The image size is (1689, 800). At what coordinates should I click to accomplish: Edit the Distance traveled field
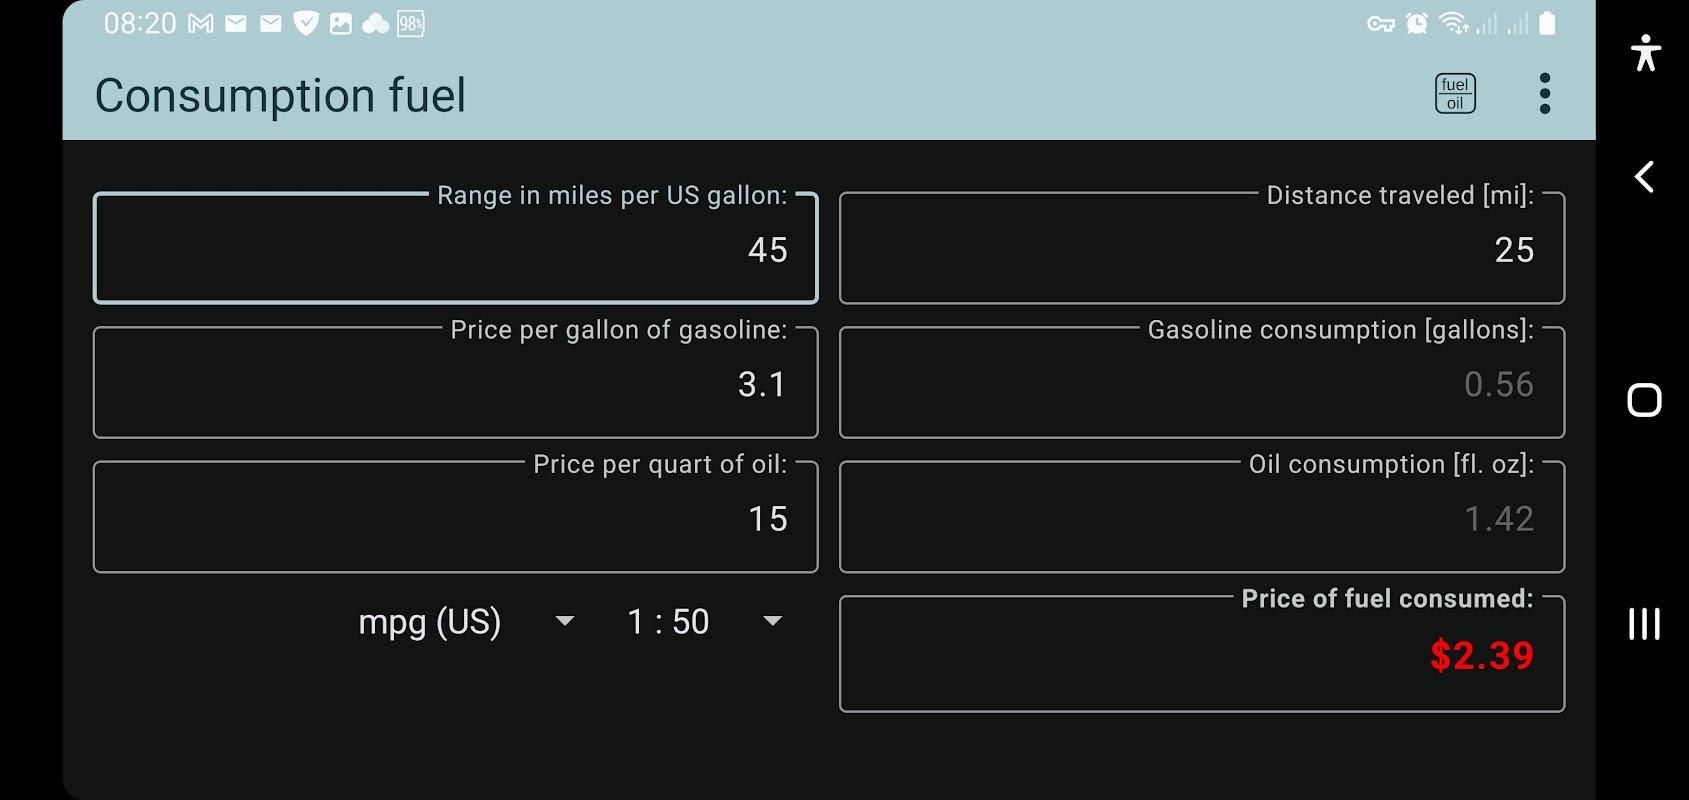pyautogui.click(x=1201, y=249)
